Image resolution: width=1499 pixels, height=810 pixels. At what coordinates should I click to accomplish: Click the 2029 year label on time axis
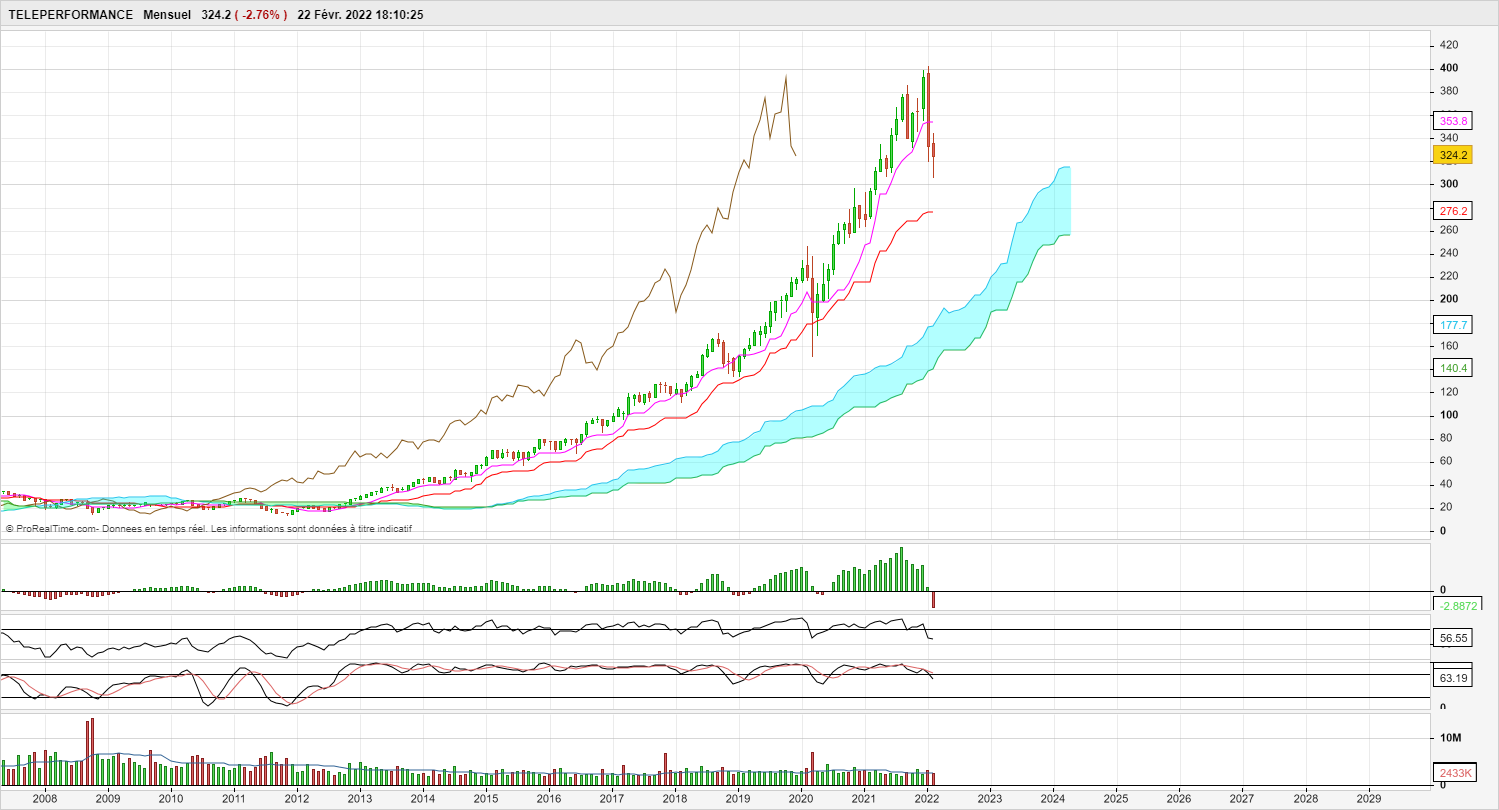tap(1368, 799)
